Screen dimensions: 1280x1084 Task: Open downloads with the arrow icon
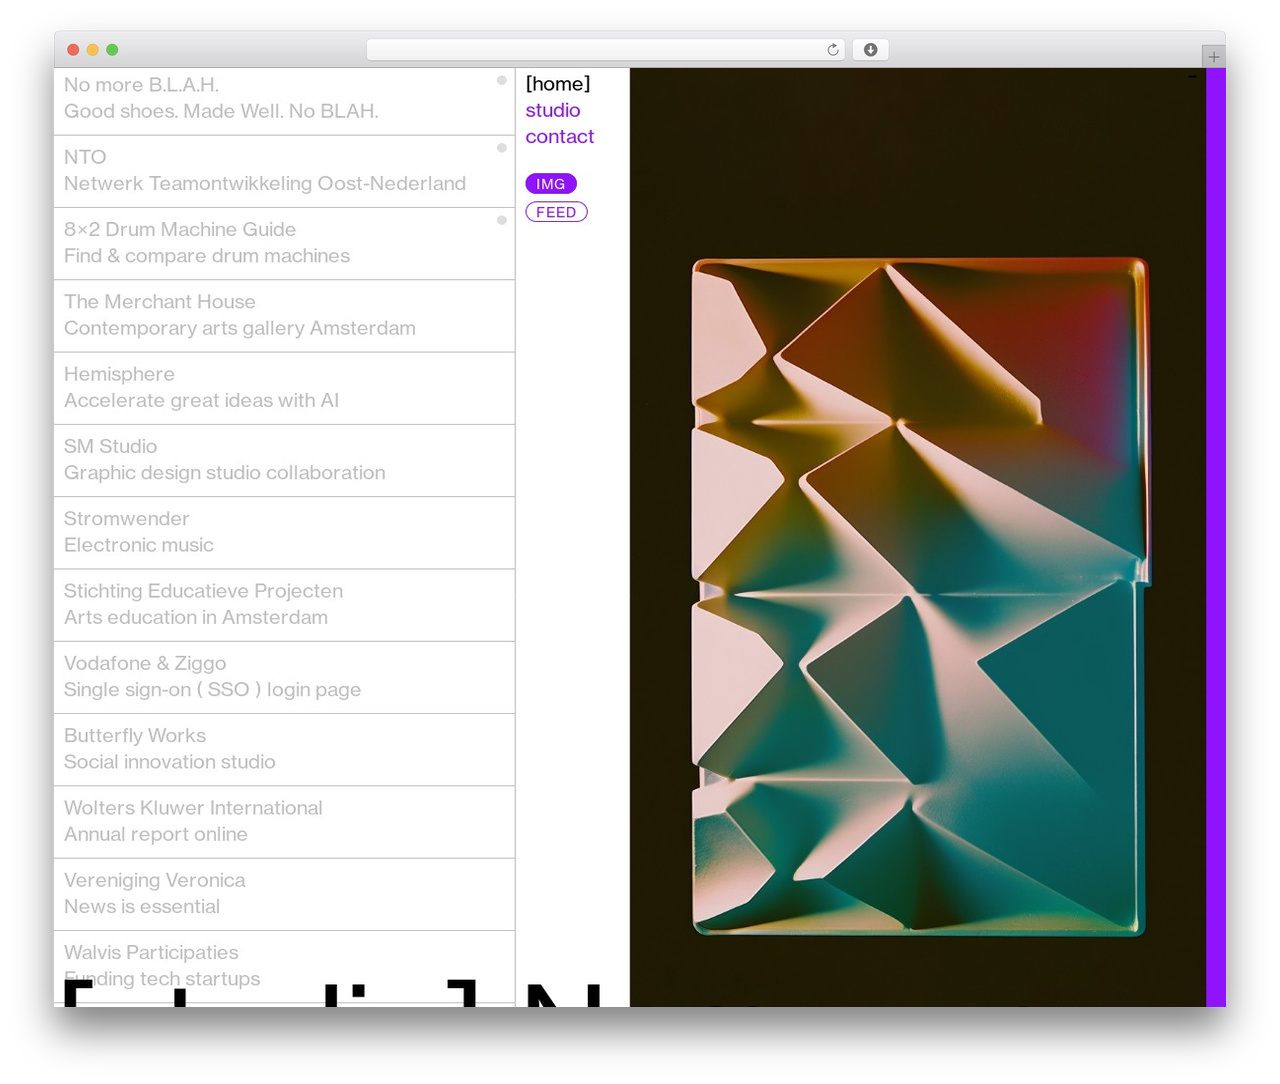pos(870,50)
